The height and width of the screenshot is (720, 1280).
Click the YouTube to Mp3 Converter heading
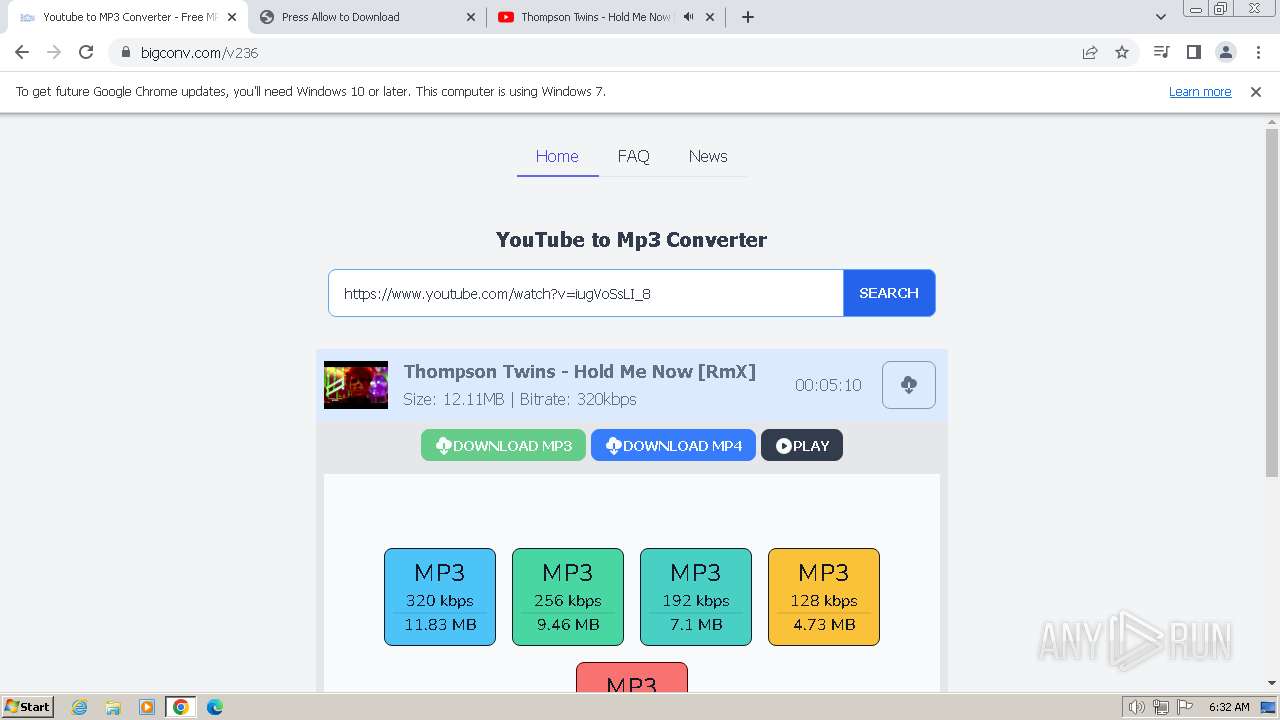(632, 240)
